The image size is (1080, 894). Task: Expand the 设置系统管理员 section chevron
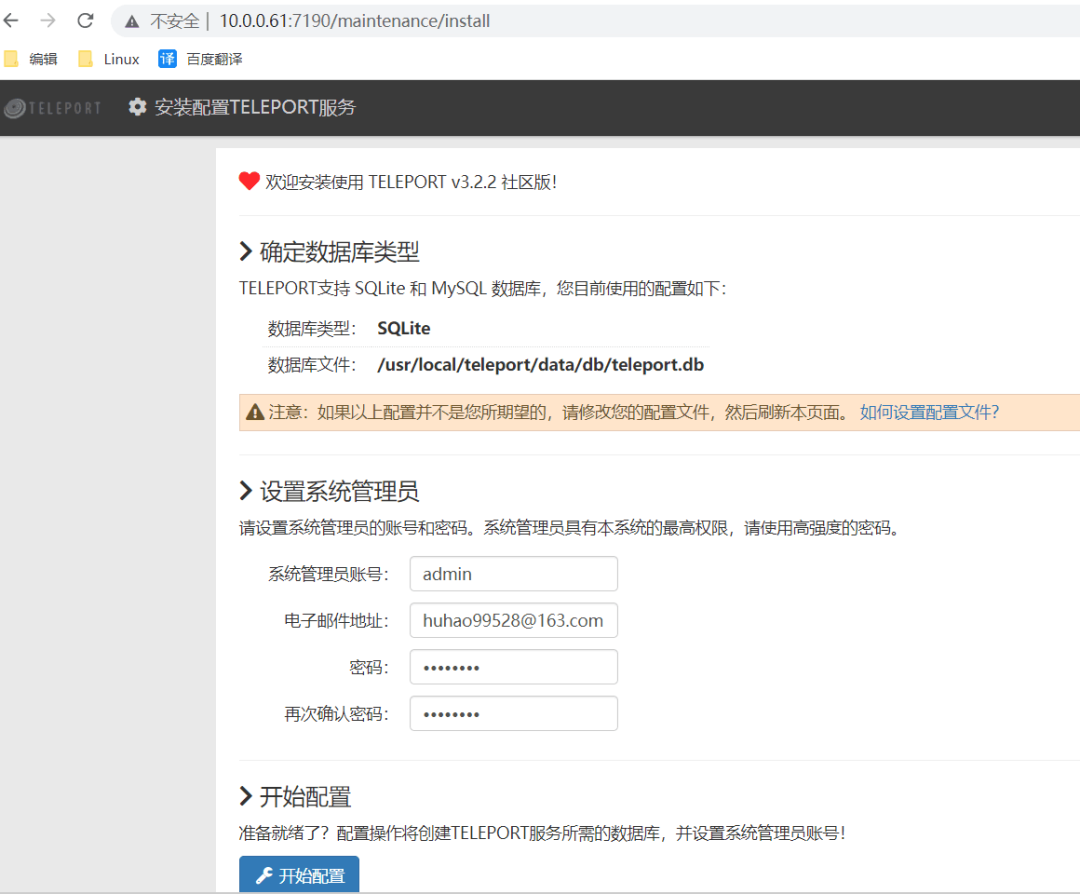click(245, 491)
